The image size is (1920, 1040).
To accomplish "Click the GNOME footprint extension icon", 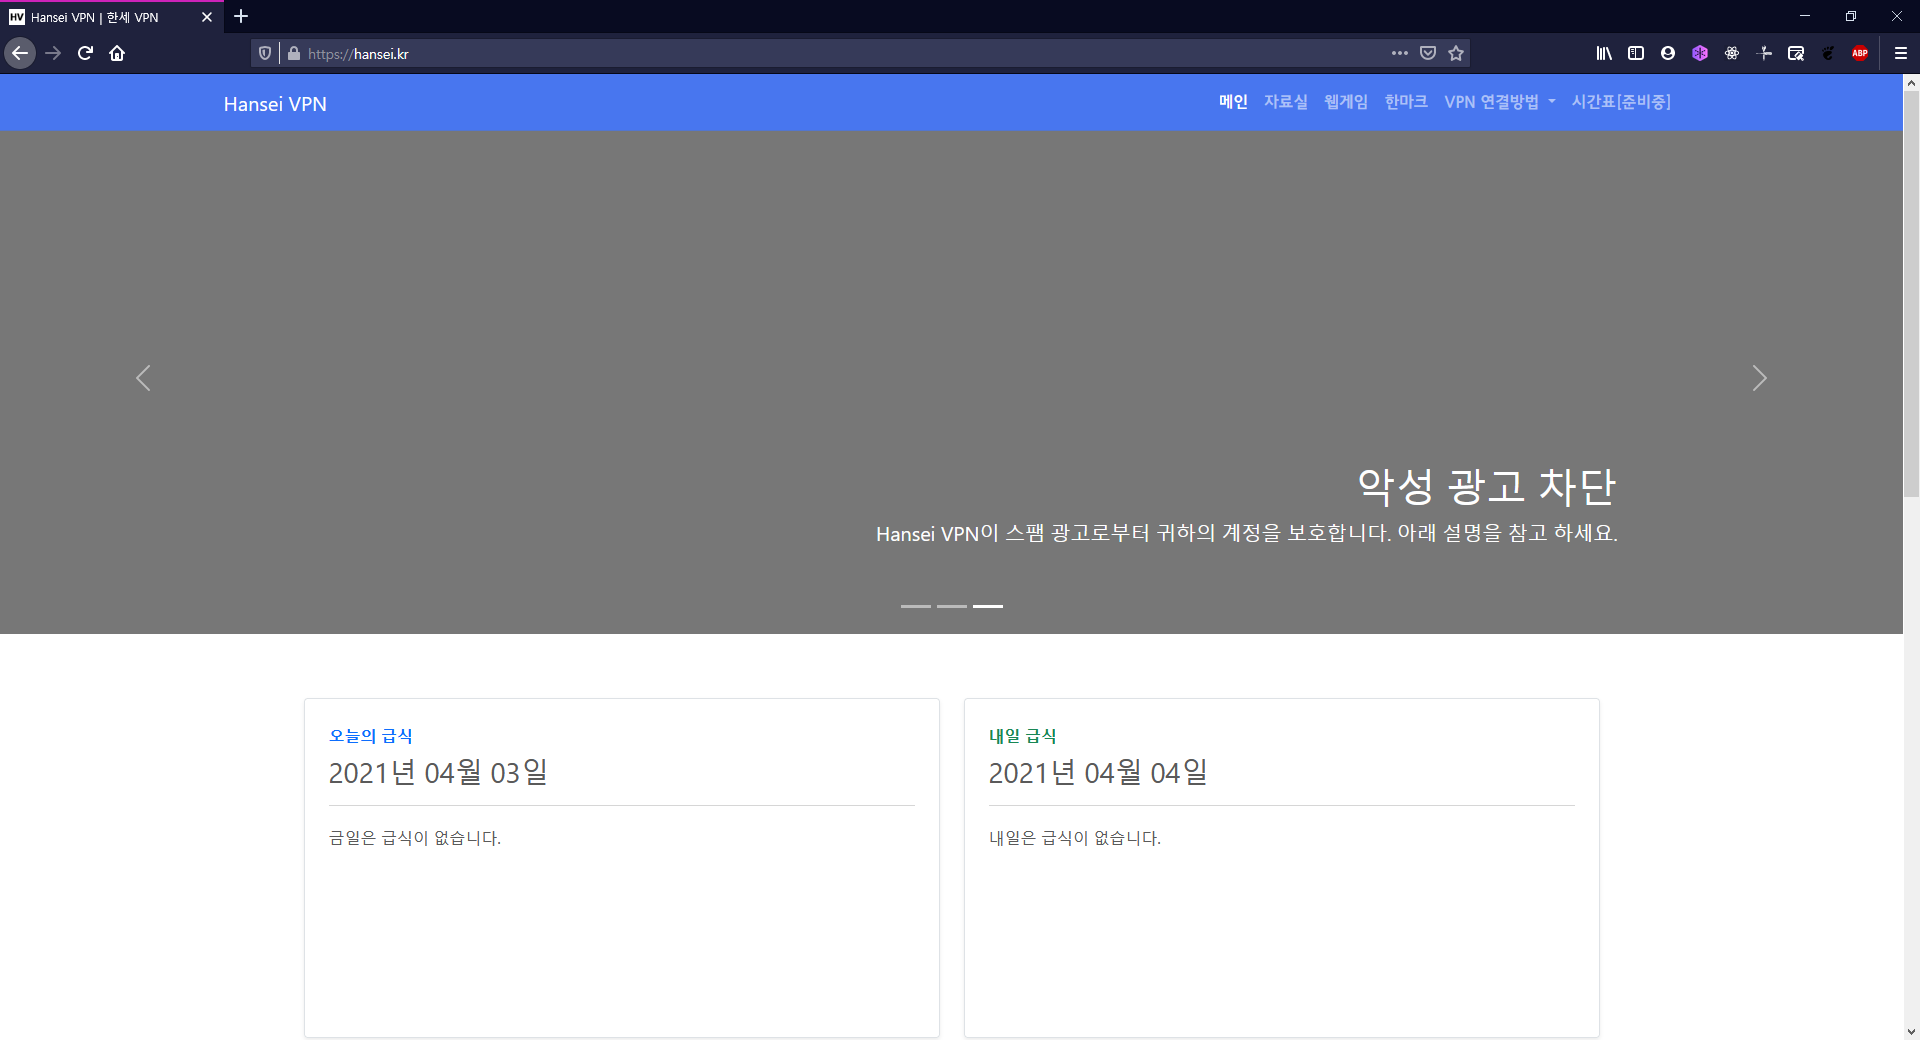I will click(x=1828, y=54).
